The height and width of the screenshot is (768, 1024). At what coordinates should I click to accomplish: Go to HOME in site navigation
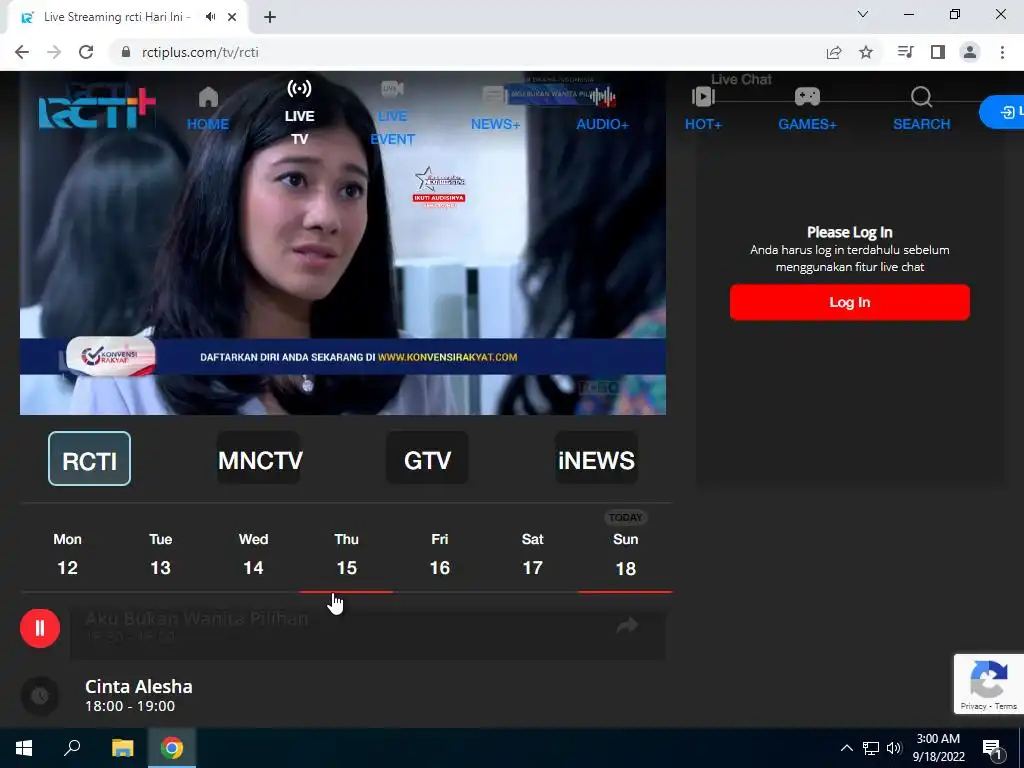click(208, 108)
